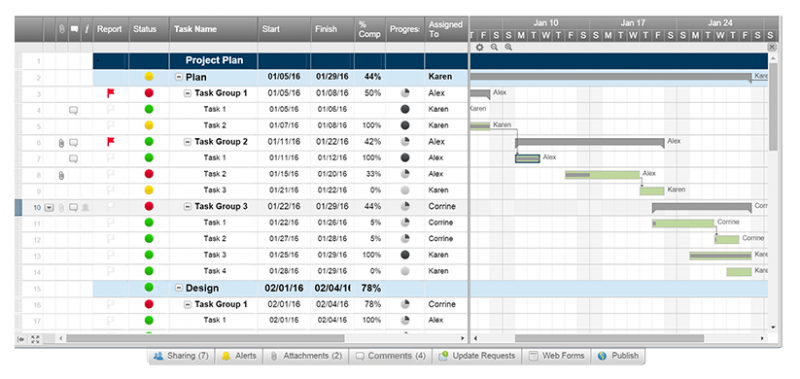Toggle the red flag on row 6
The image size is (800, 379).
coord(110,142)
